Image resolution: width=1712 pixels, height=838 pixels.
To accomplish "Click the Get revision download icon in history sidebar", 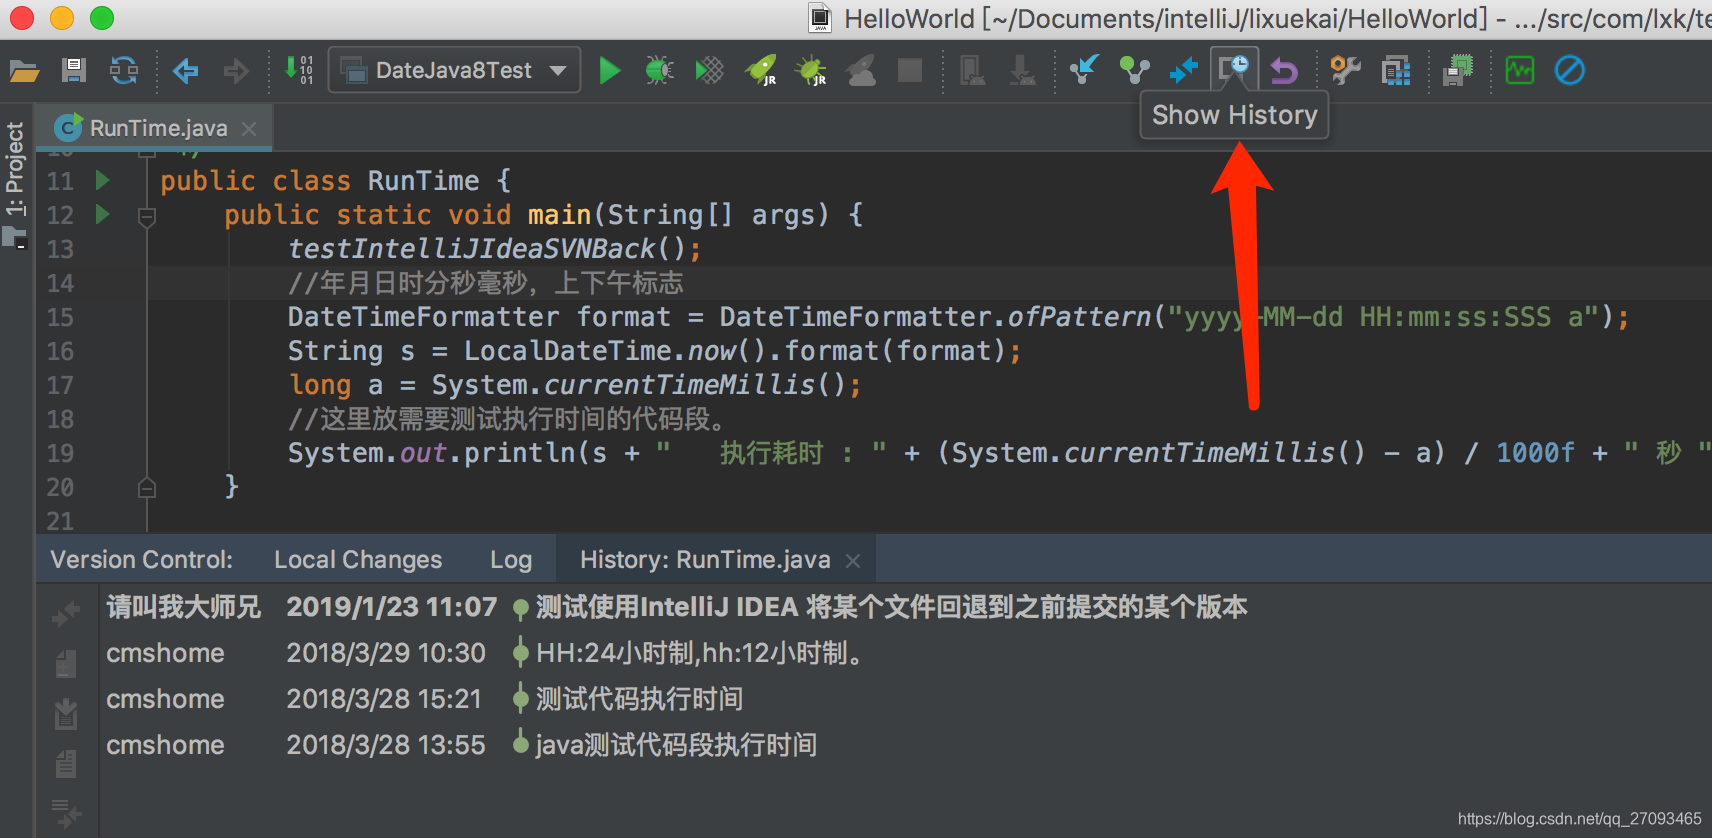I will (x=66, y=713).
